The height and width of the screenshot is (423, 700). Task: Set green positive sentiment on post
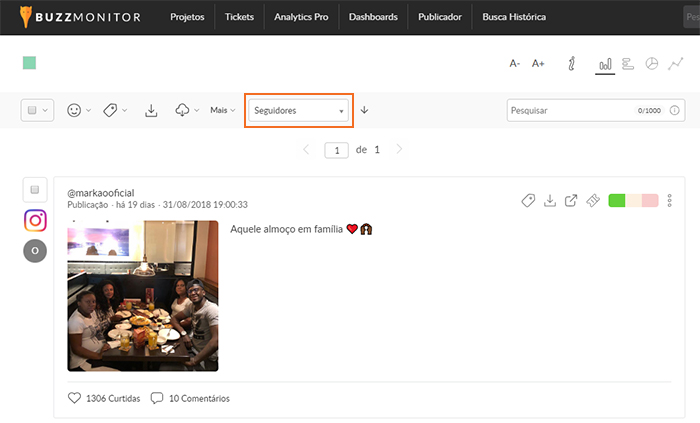[617, 201]
